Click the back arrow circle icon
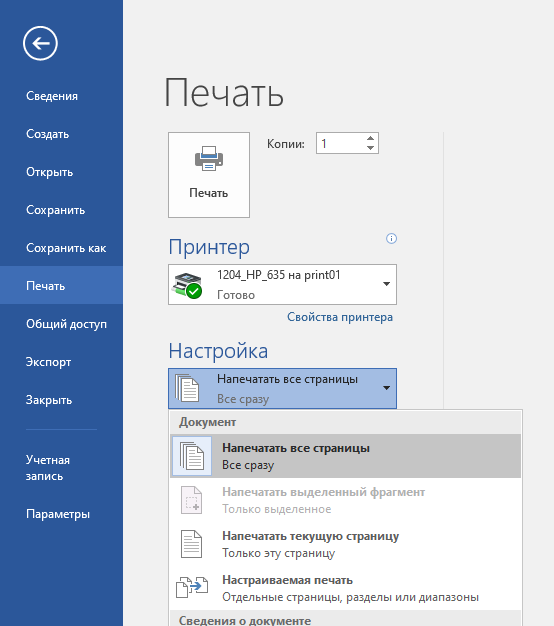Image resolution: width=554 pixels, height=626 pixels. [40, 43]
